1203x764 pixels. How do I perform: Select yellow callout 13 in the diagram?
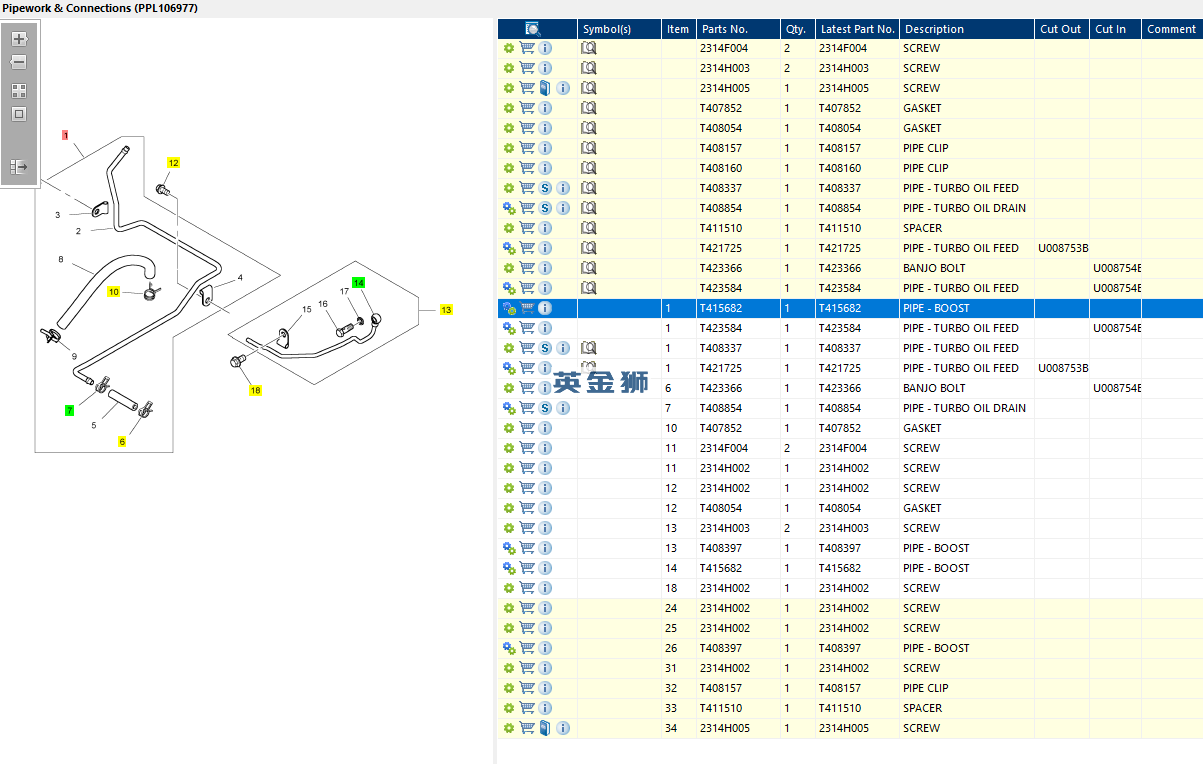point(446,310)
